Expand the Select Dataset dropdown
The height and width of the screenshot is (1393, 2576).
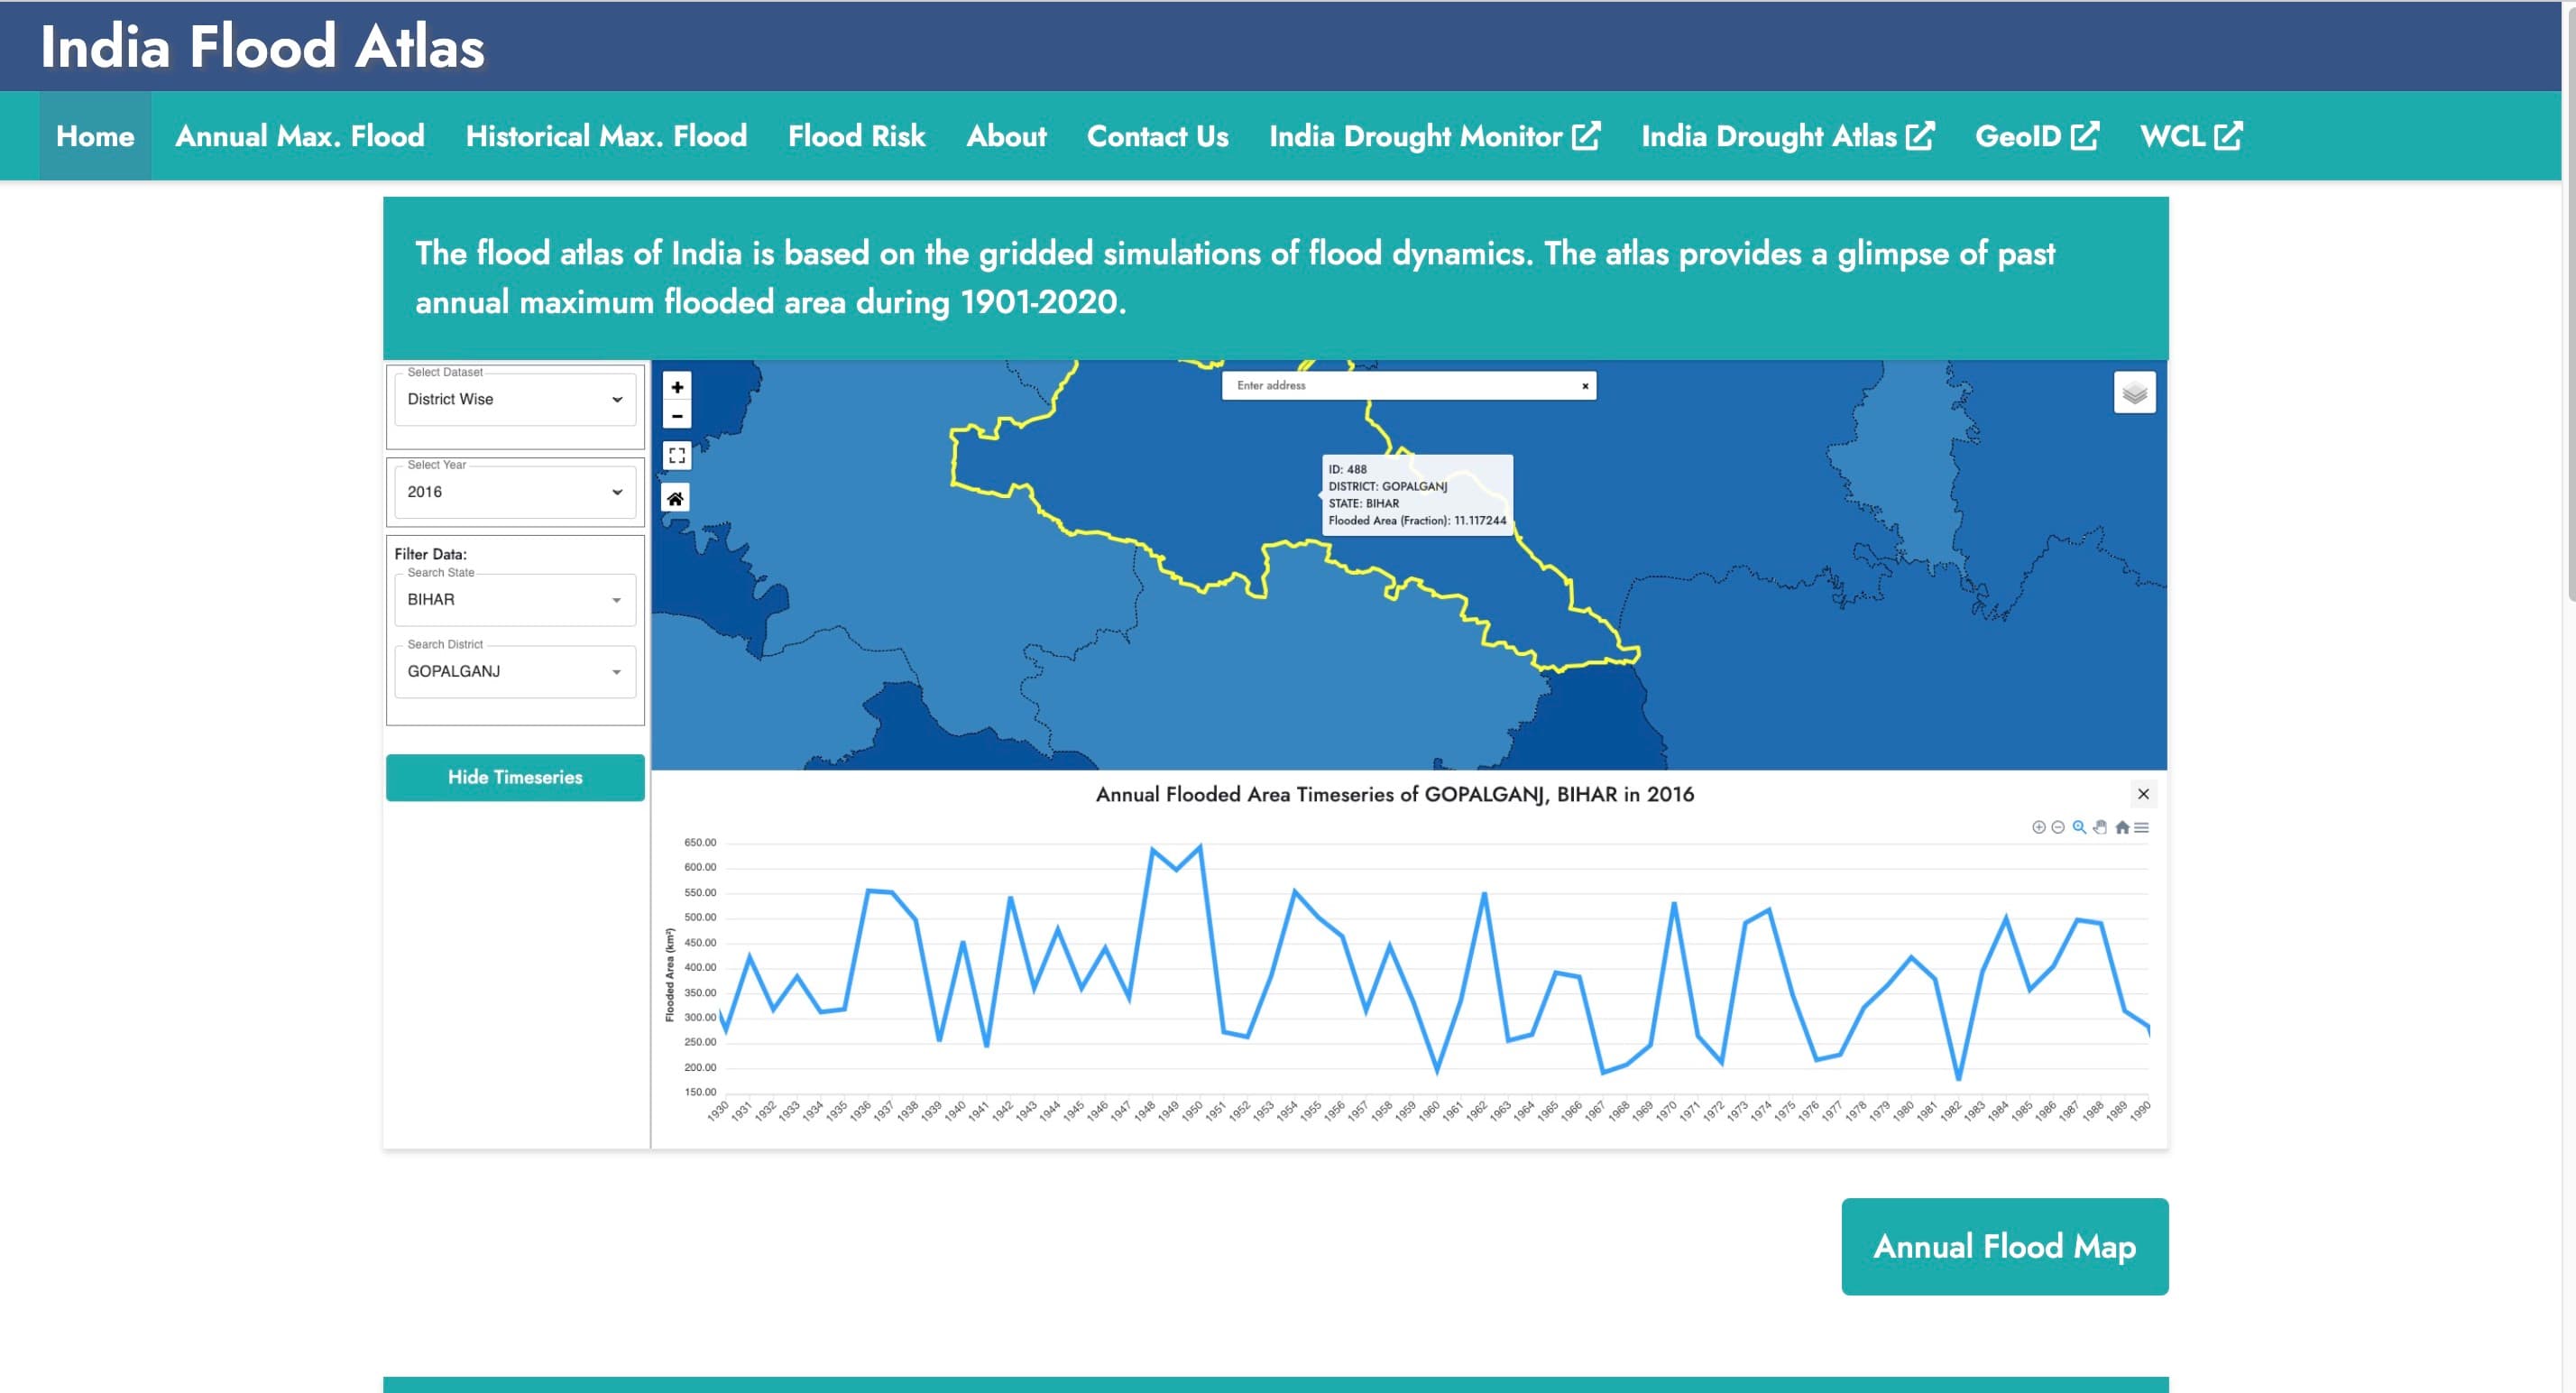coord(515,399)
